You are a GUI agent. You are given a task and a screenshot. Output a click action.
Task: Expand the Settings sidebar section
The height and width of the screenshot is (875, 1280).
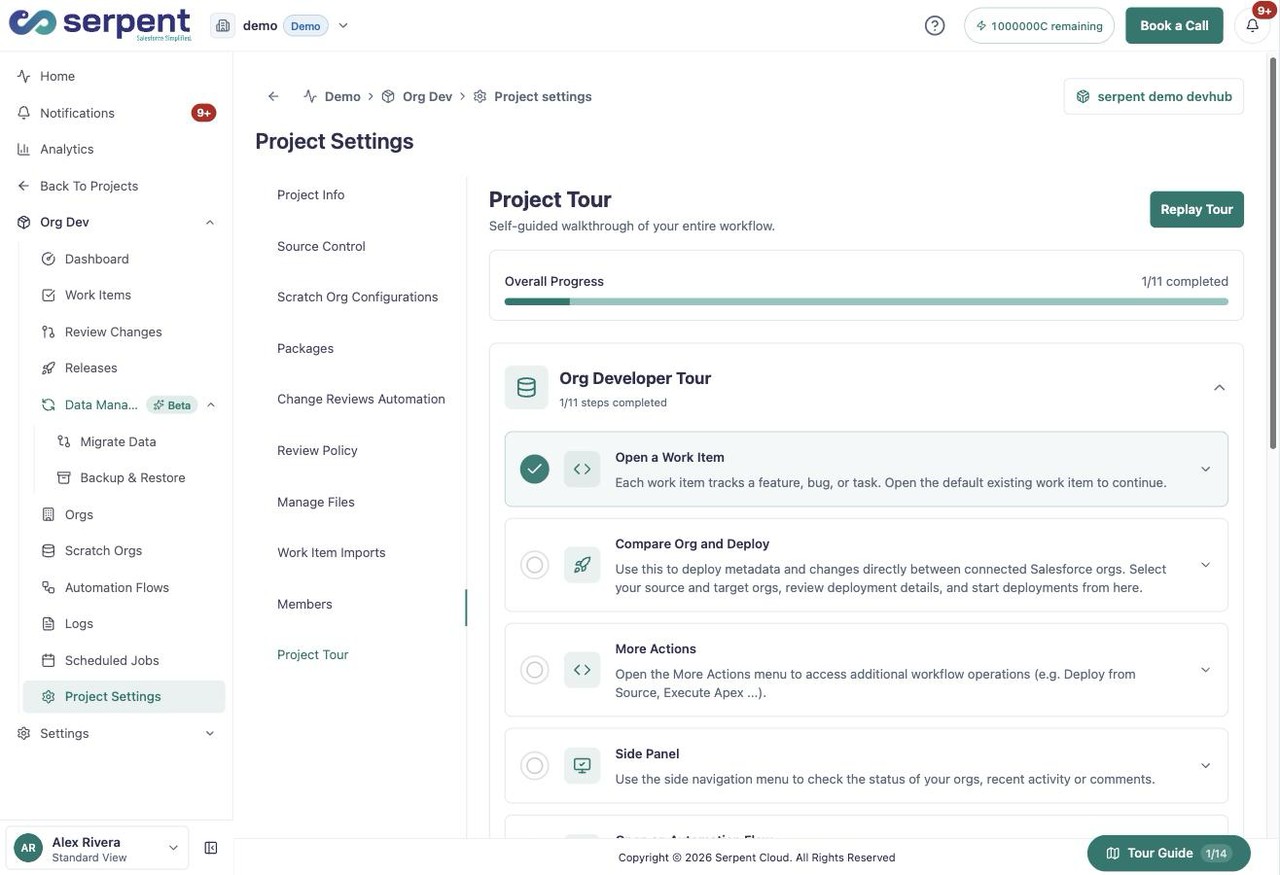210,733
